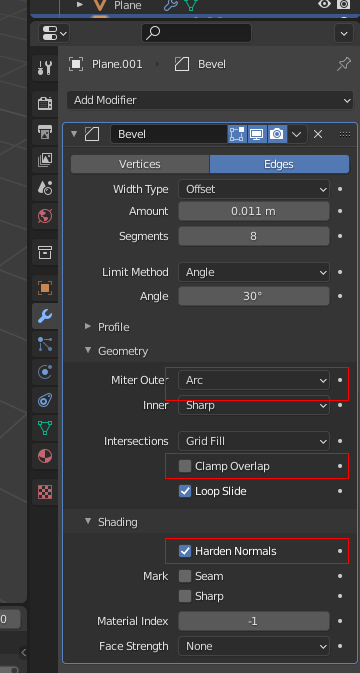Image resolution: width=360 pixels, height=673 pixels.
Task: Open the Inner Sharp miter dropdown
Action: [254, 405]
